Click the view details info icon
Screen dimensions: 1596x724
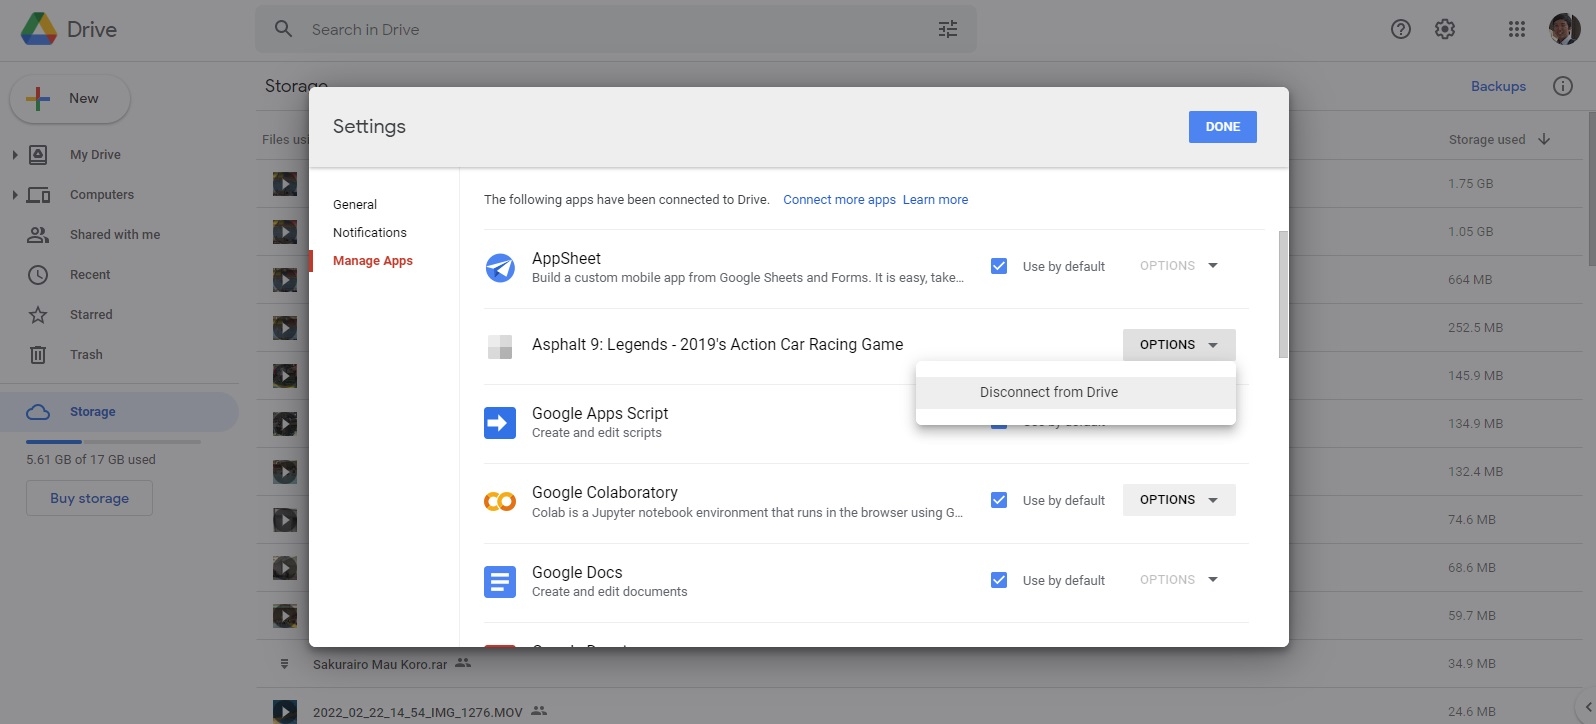click(1563, 86)
